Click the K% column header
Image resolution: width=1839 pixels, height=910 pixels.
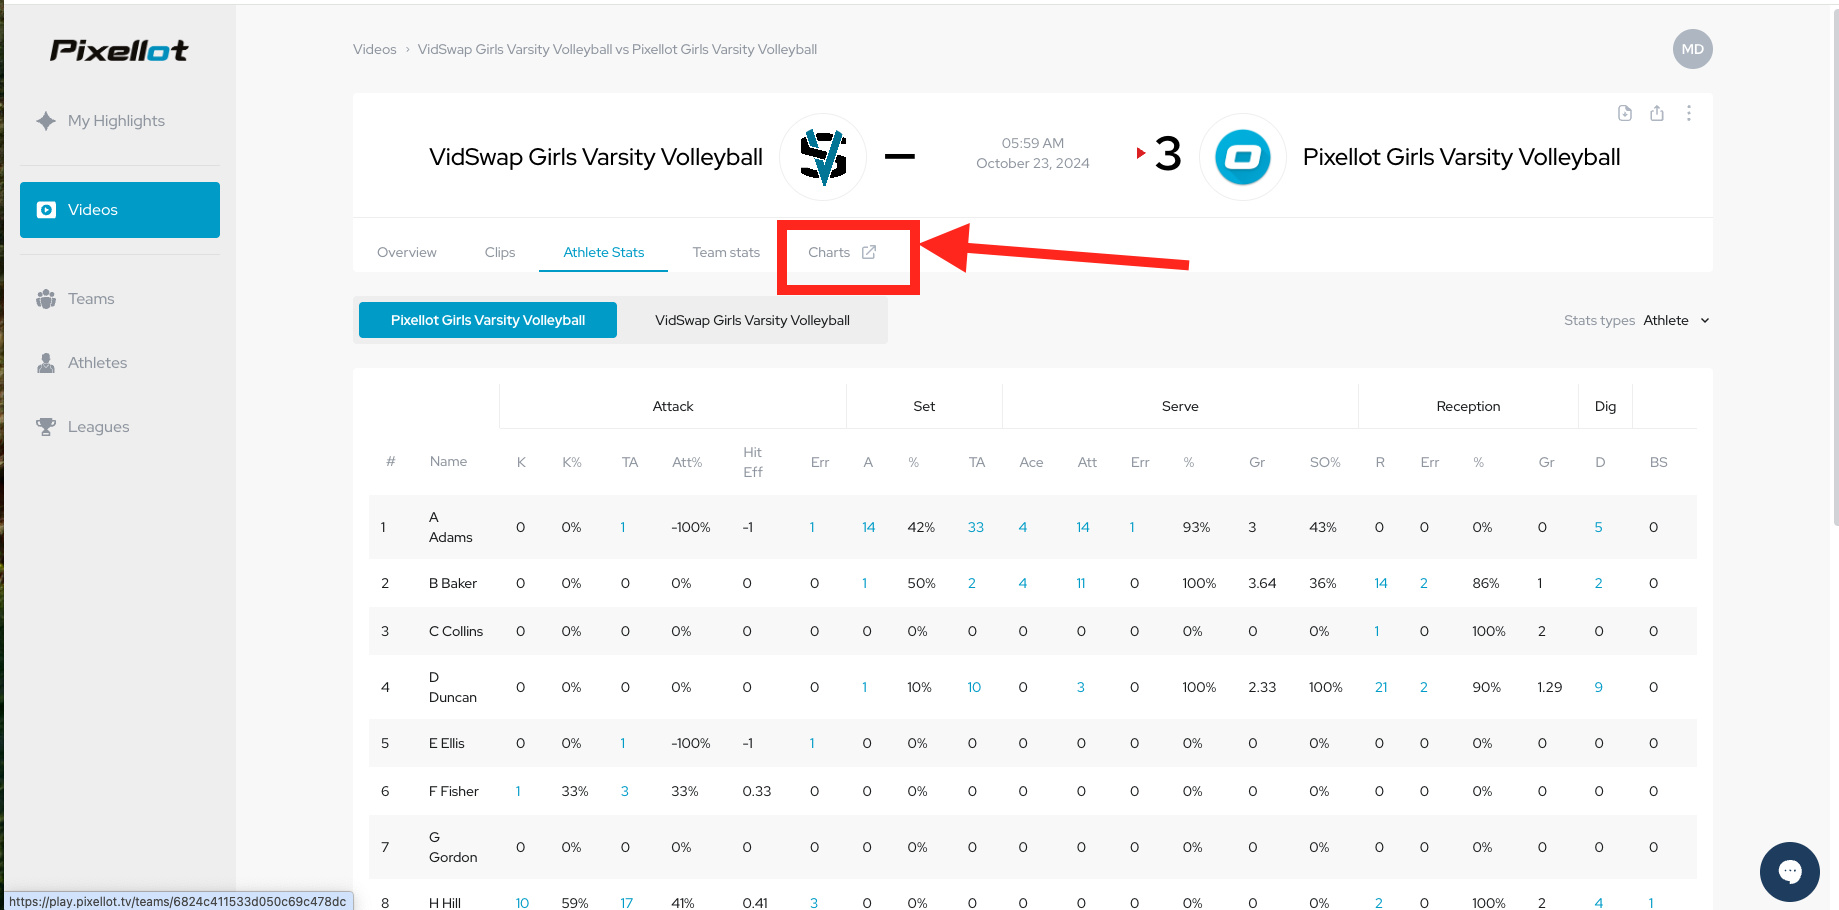572,462
